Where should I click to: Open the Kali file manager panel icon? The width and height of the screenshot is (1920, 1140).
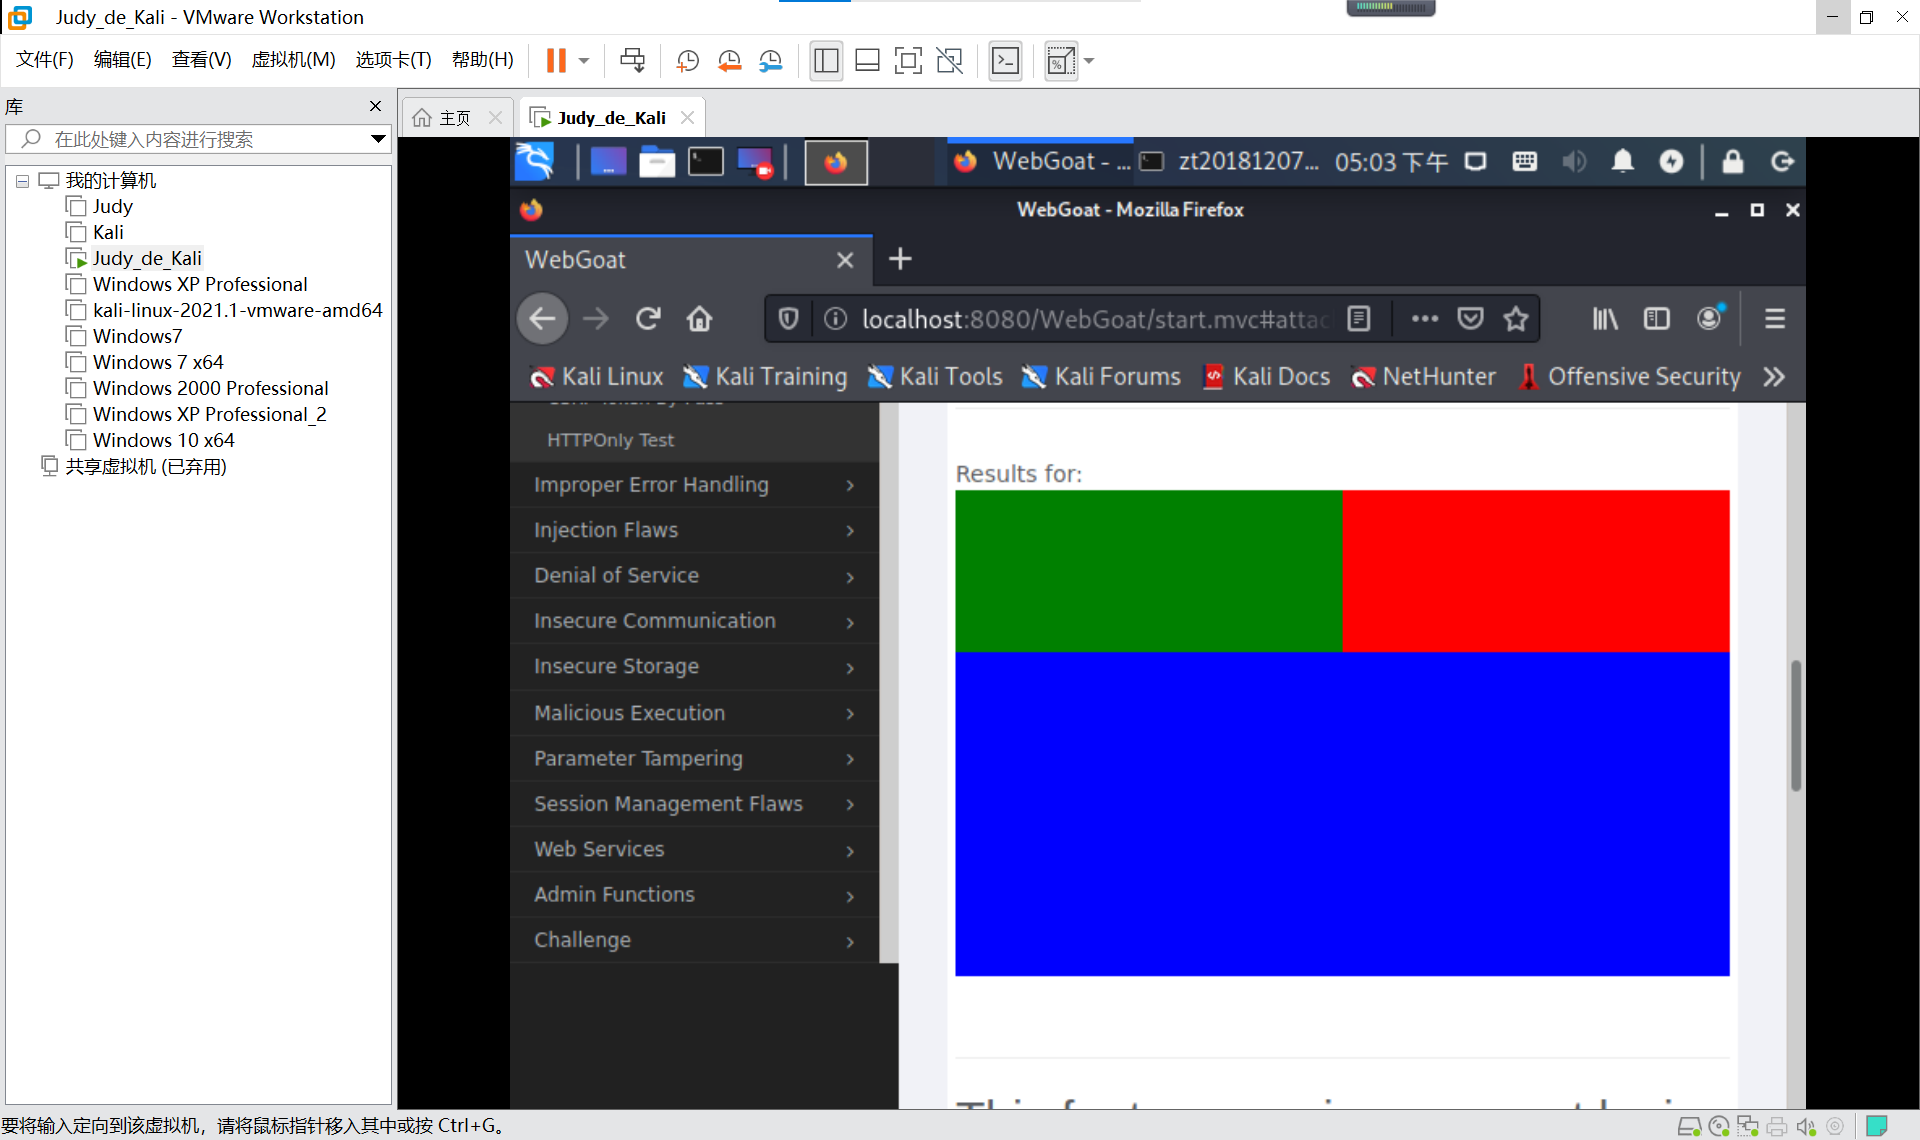657,161
